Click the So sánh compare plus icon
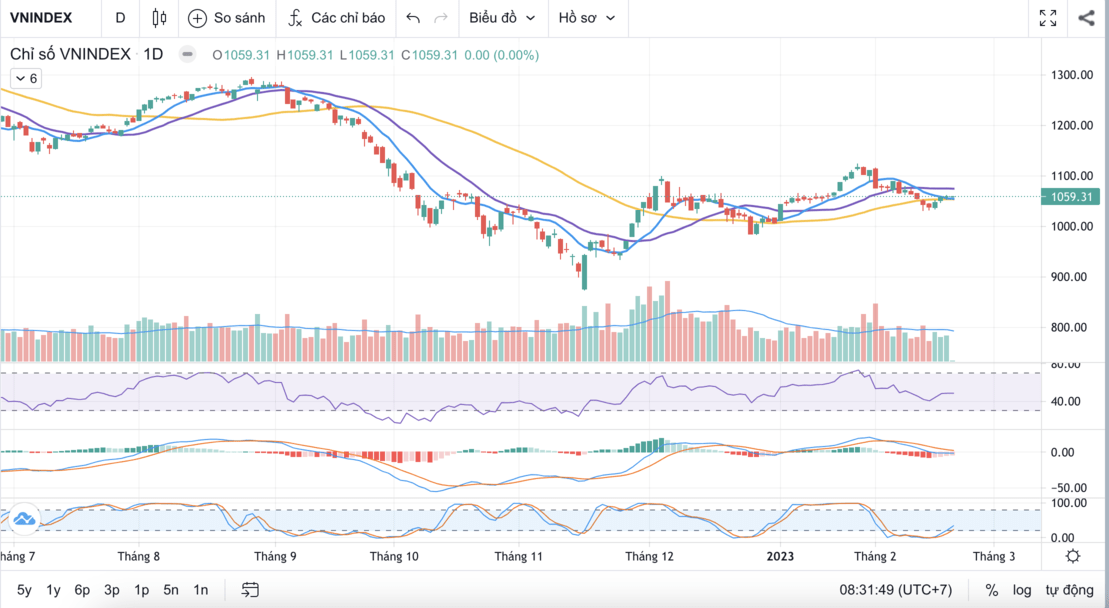Viewport: 1109px width, 608px height. [x=197, y=18]
